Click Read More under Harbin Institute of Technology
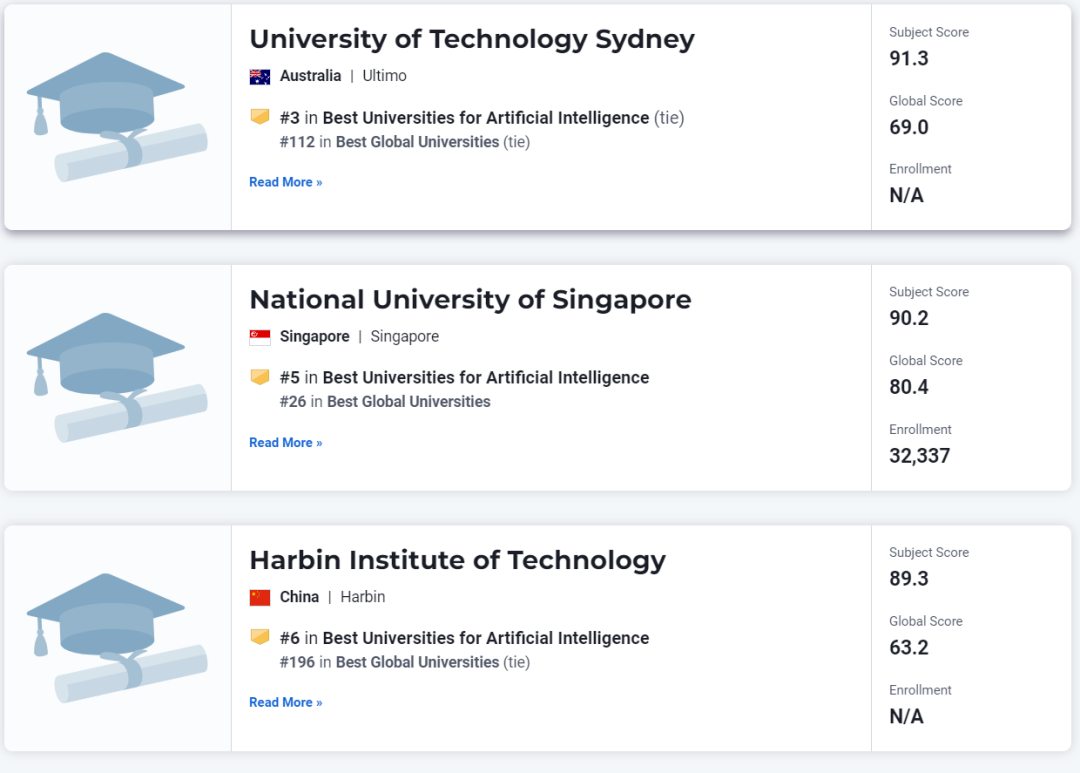Screen dimensions: 1080x773 tap(285, 702)
